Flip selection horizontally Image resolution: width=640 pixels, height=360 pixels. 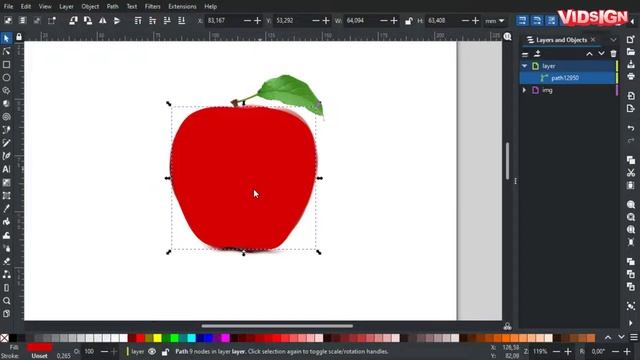tap(102, 20)
